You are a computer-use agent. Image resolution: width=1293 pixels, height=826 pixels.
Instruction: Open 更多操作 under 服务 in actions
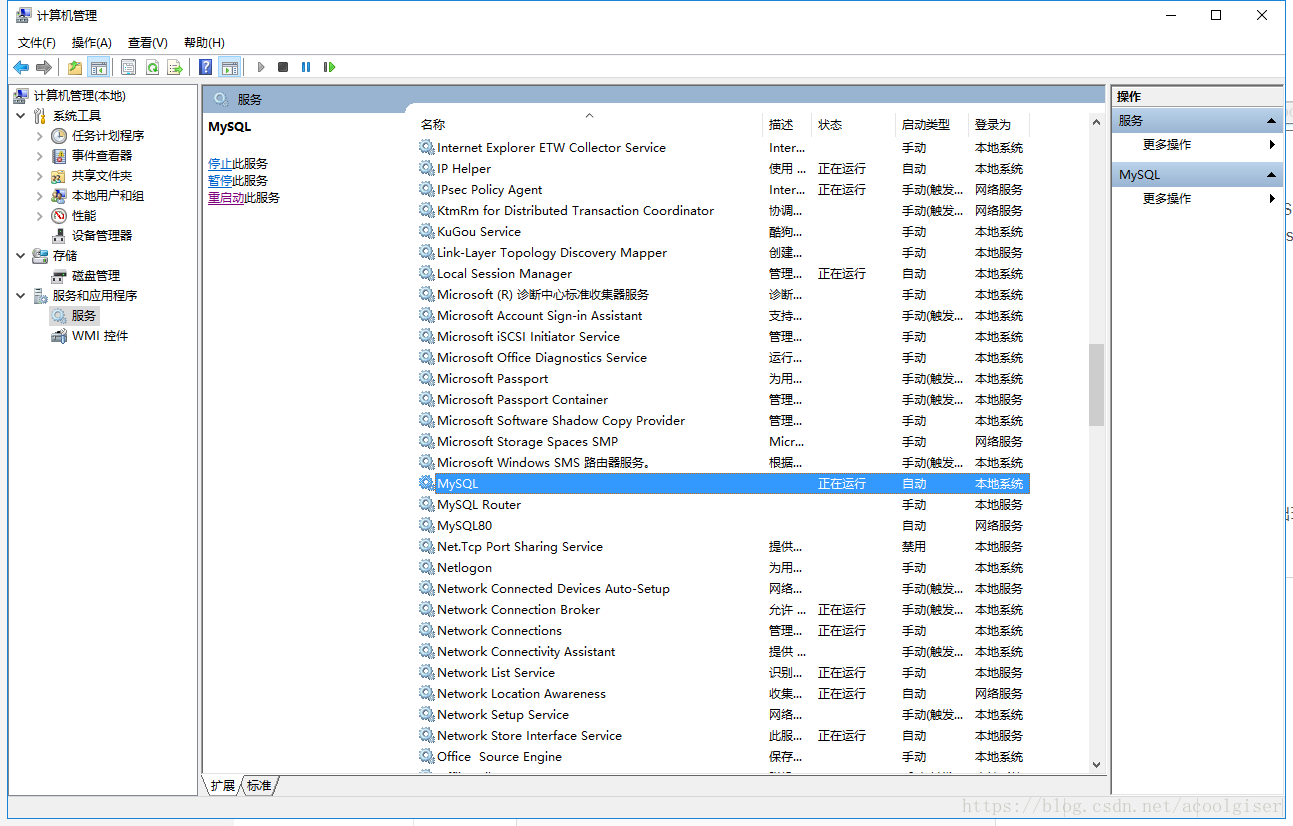(x=1167, y=144)
